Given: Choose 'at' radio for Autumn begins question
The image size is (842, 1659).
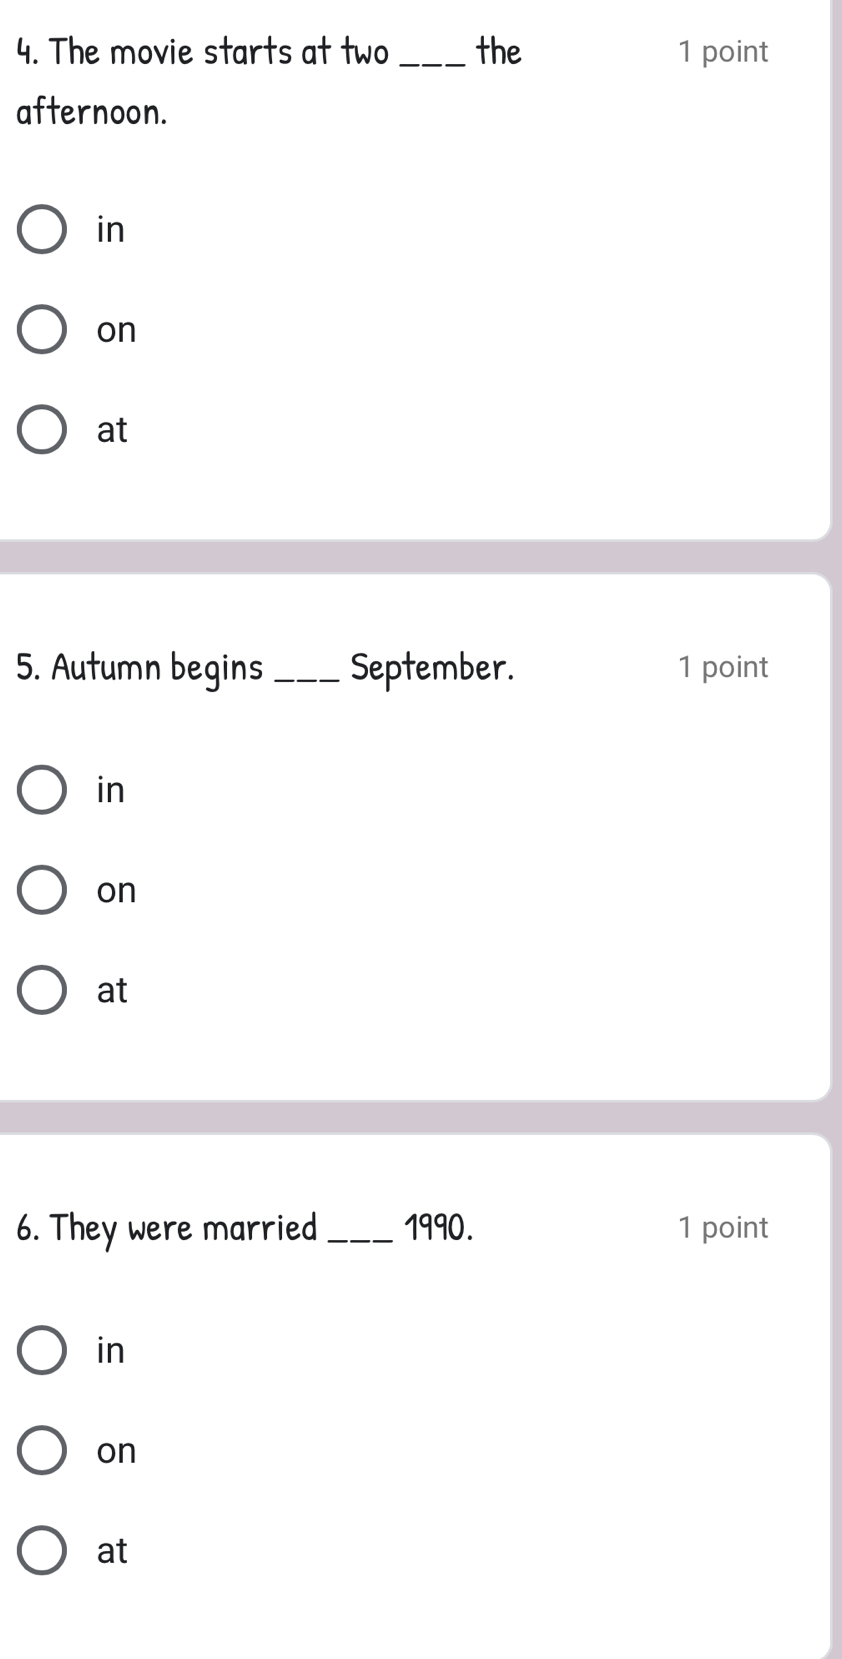Looking at the screenshot, I should tap(42, 990).
